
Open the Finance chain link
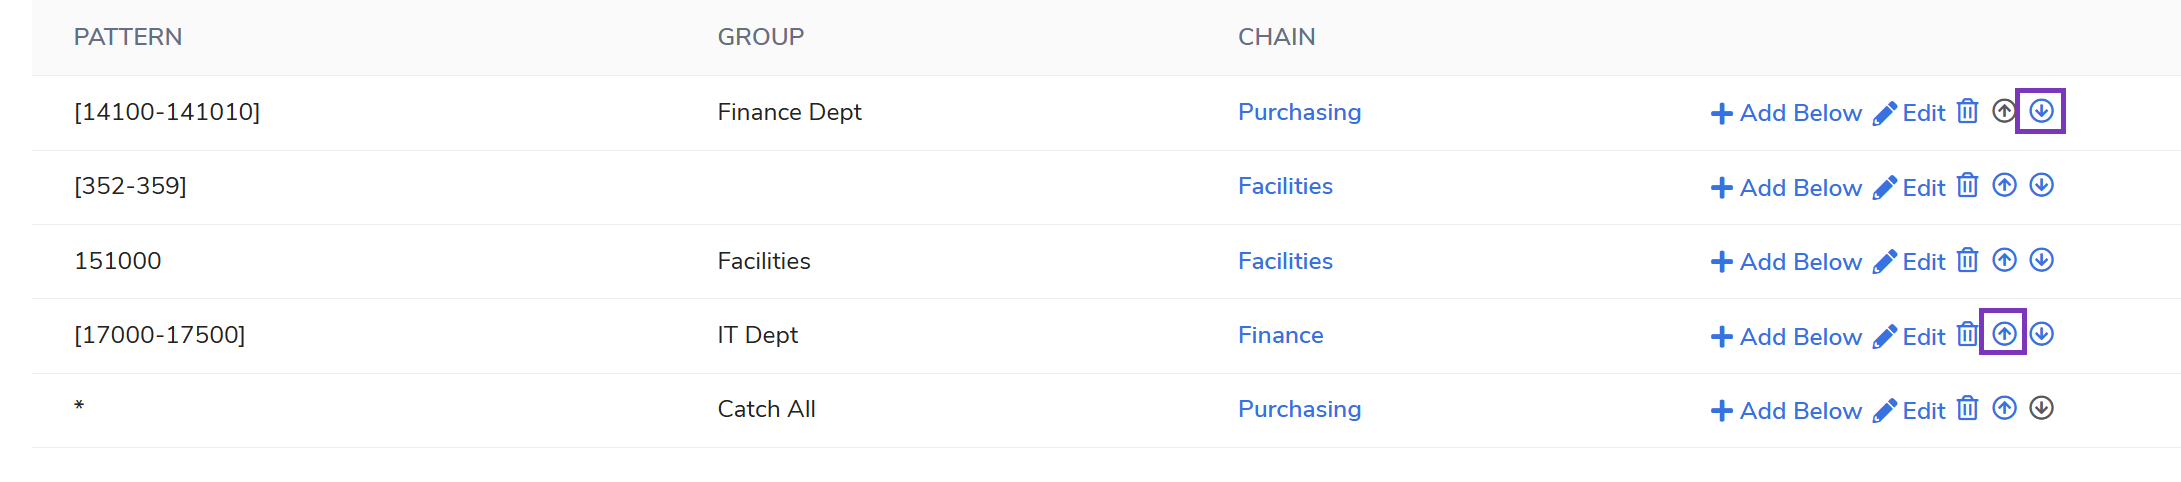pos(1280,335)
